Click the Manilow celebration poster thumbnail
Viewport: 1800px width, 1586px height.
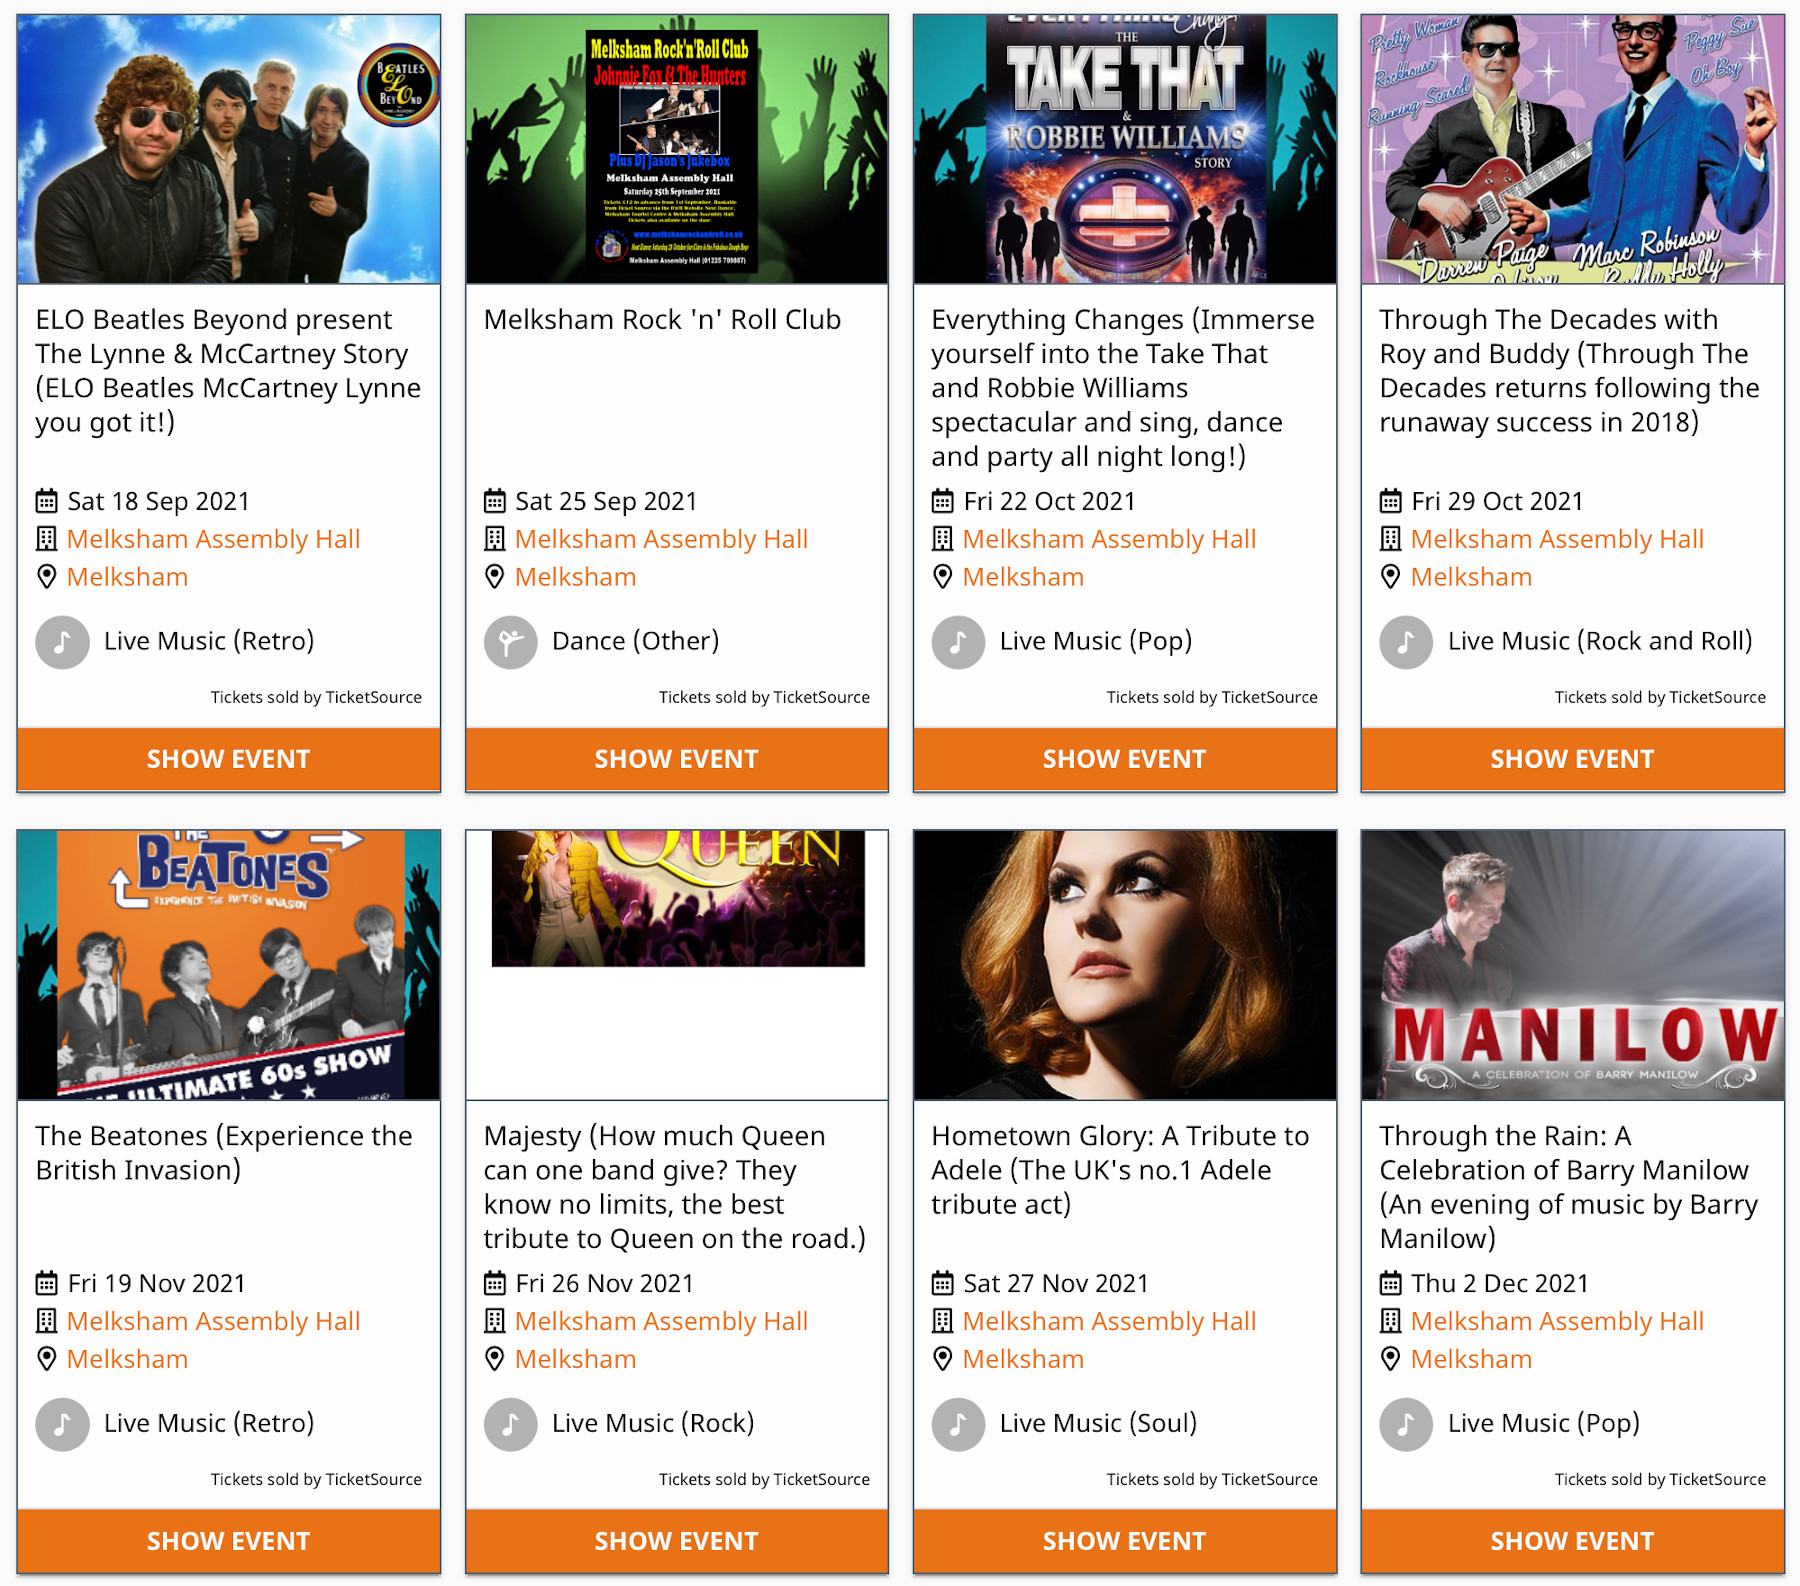click(x=1572, y=965)
